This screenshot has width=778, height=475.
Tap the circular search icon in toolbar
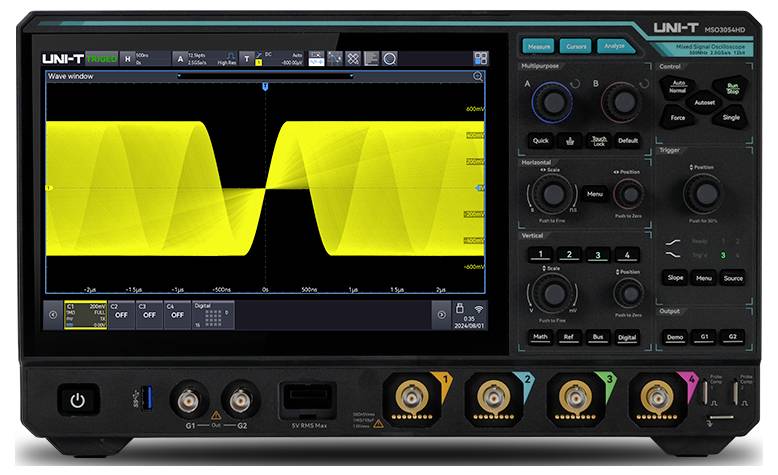tap(389, 59)
